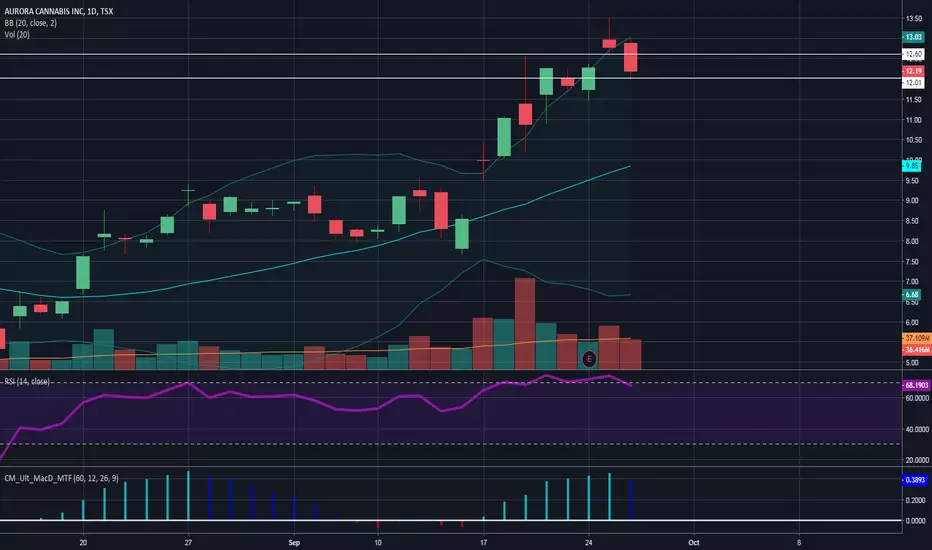Click the 13.50 price scale value
Screen dimensions: 932x550
click(x=914, y=18)
